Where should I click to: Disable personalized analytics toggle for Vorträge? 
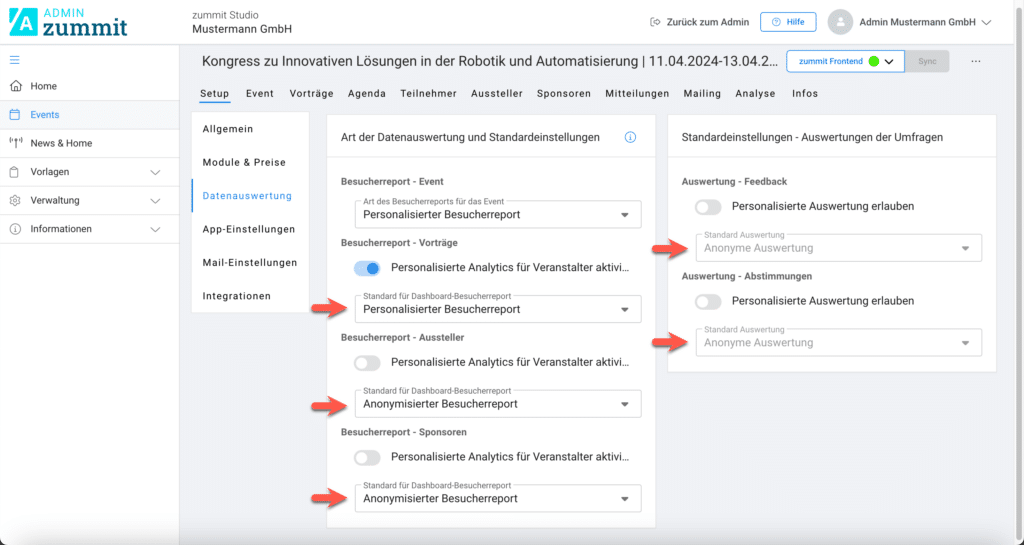point(368,268)
